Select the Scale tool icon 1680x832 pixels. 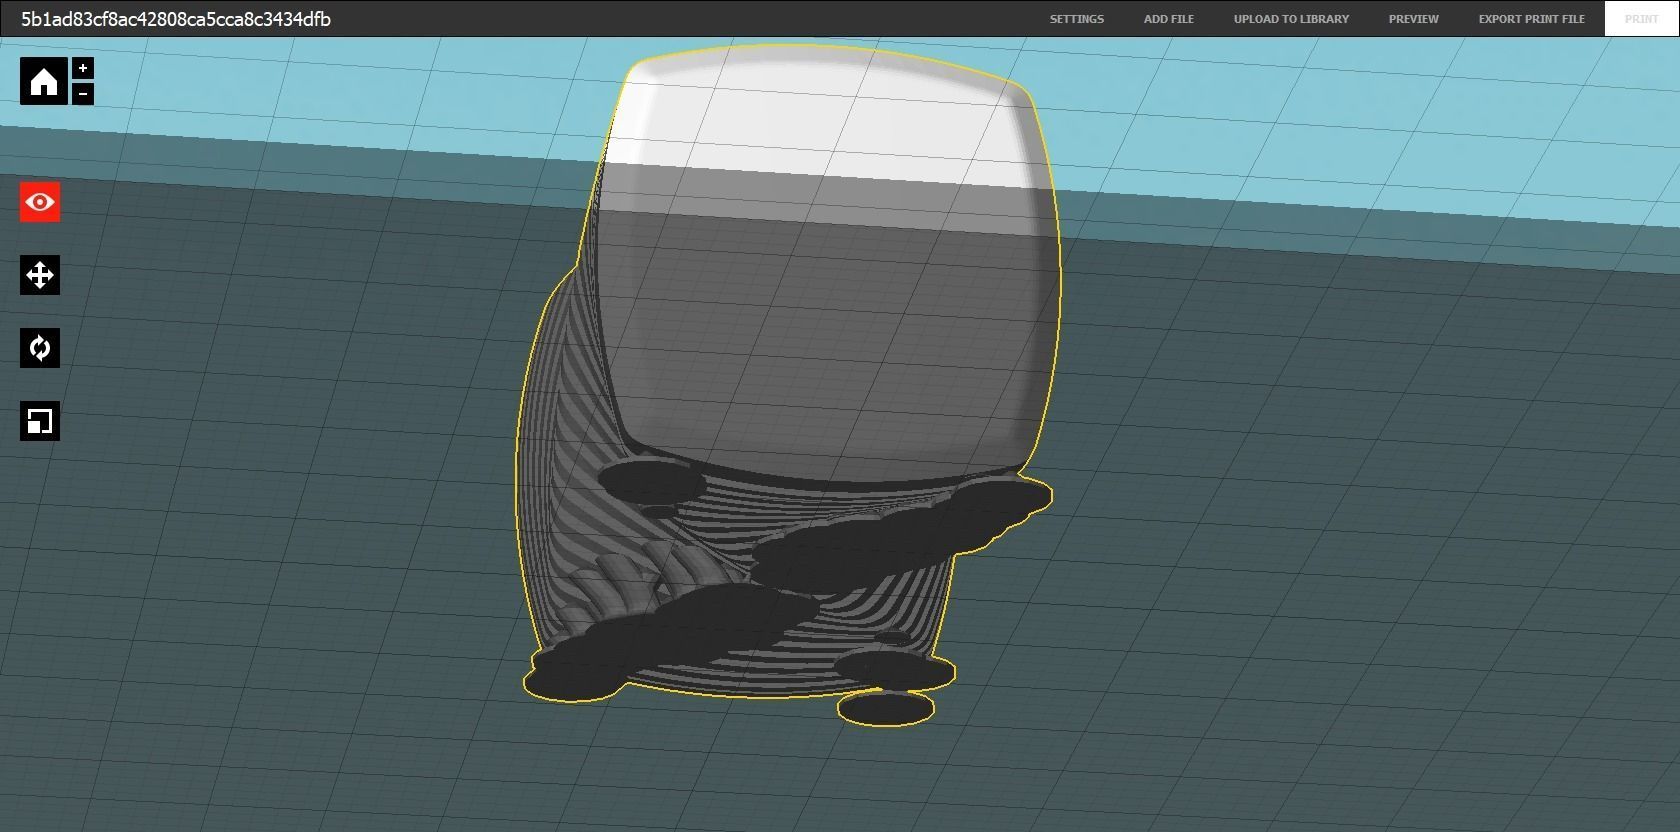click(40, 421)
